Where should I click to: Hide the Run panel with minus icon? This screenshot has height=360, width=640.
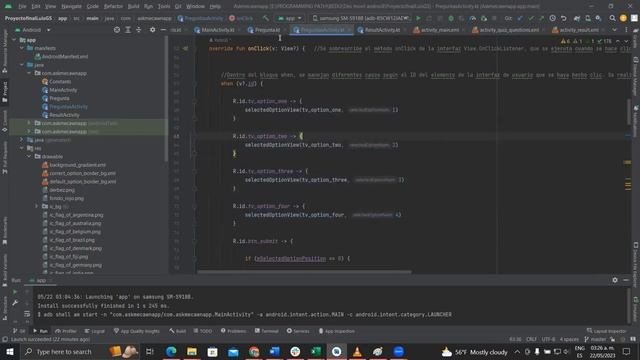pos(626,280)
